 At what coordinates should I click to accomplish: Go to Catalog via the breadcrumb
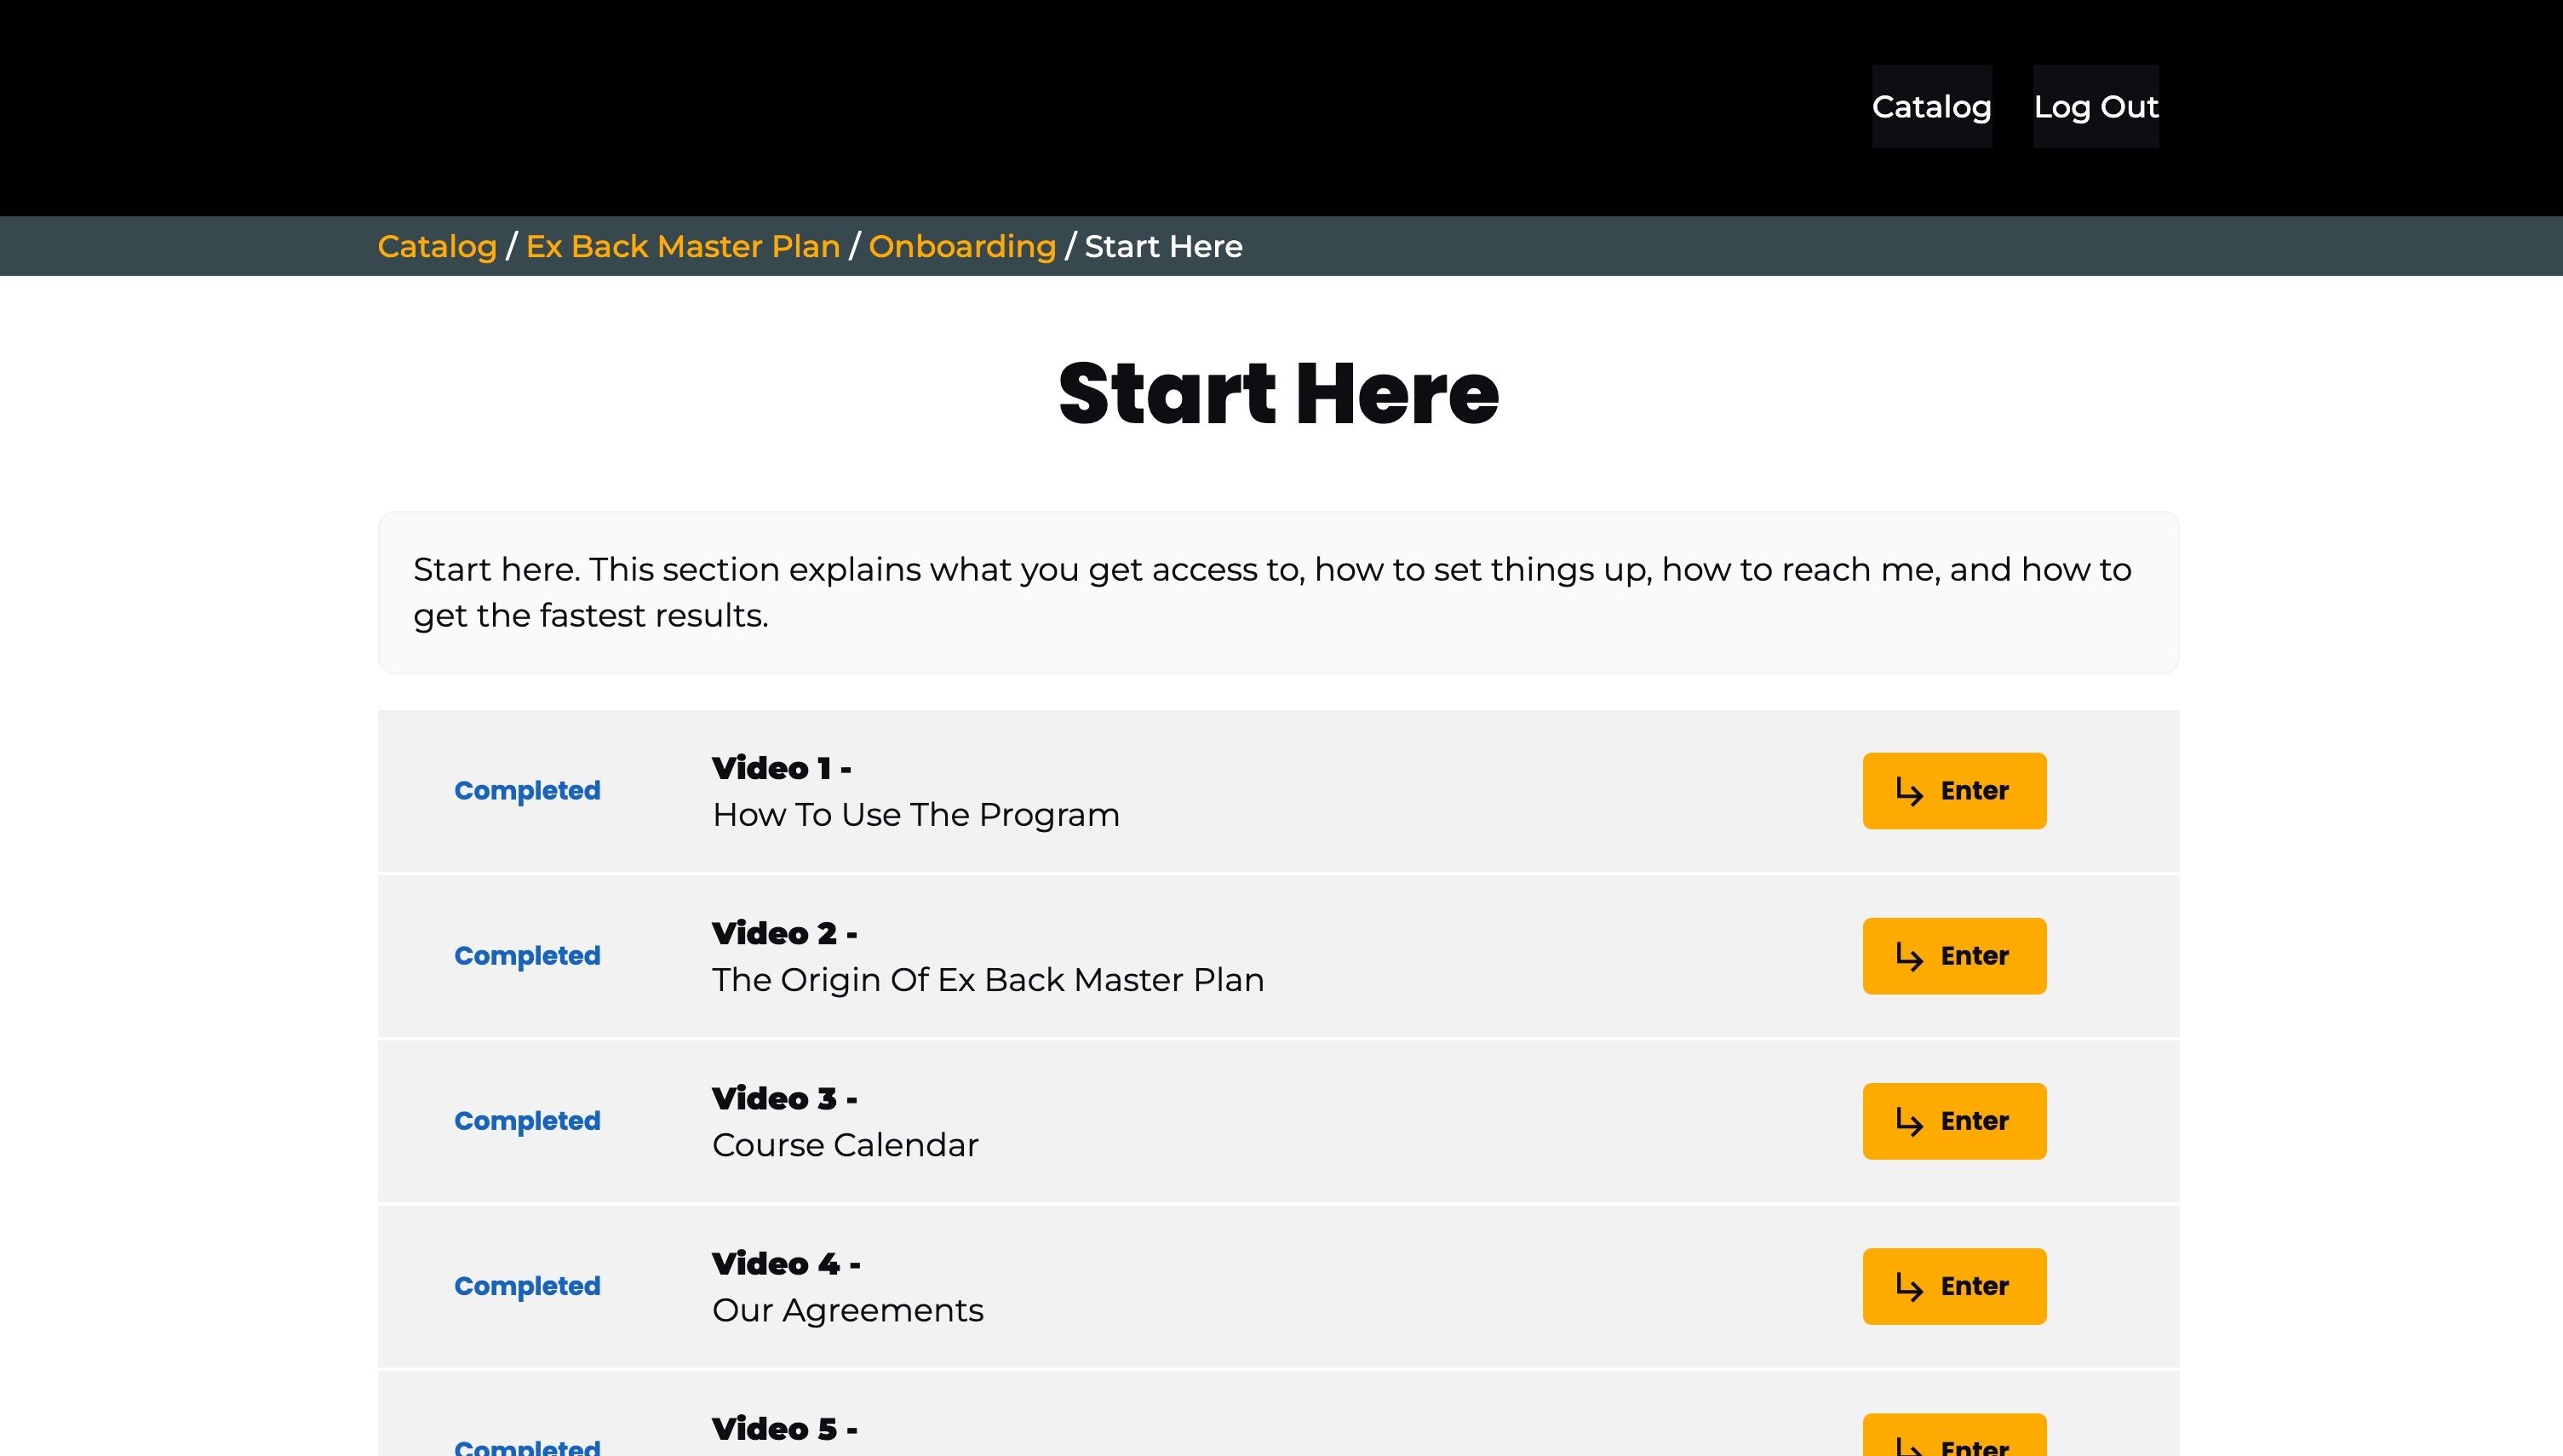click(x=437, y=247)
